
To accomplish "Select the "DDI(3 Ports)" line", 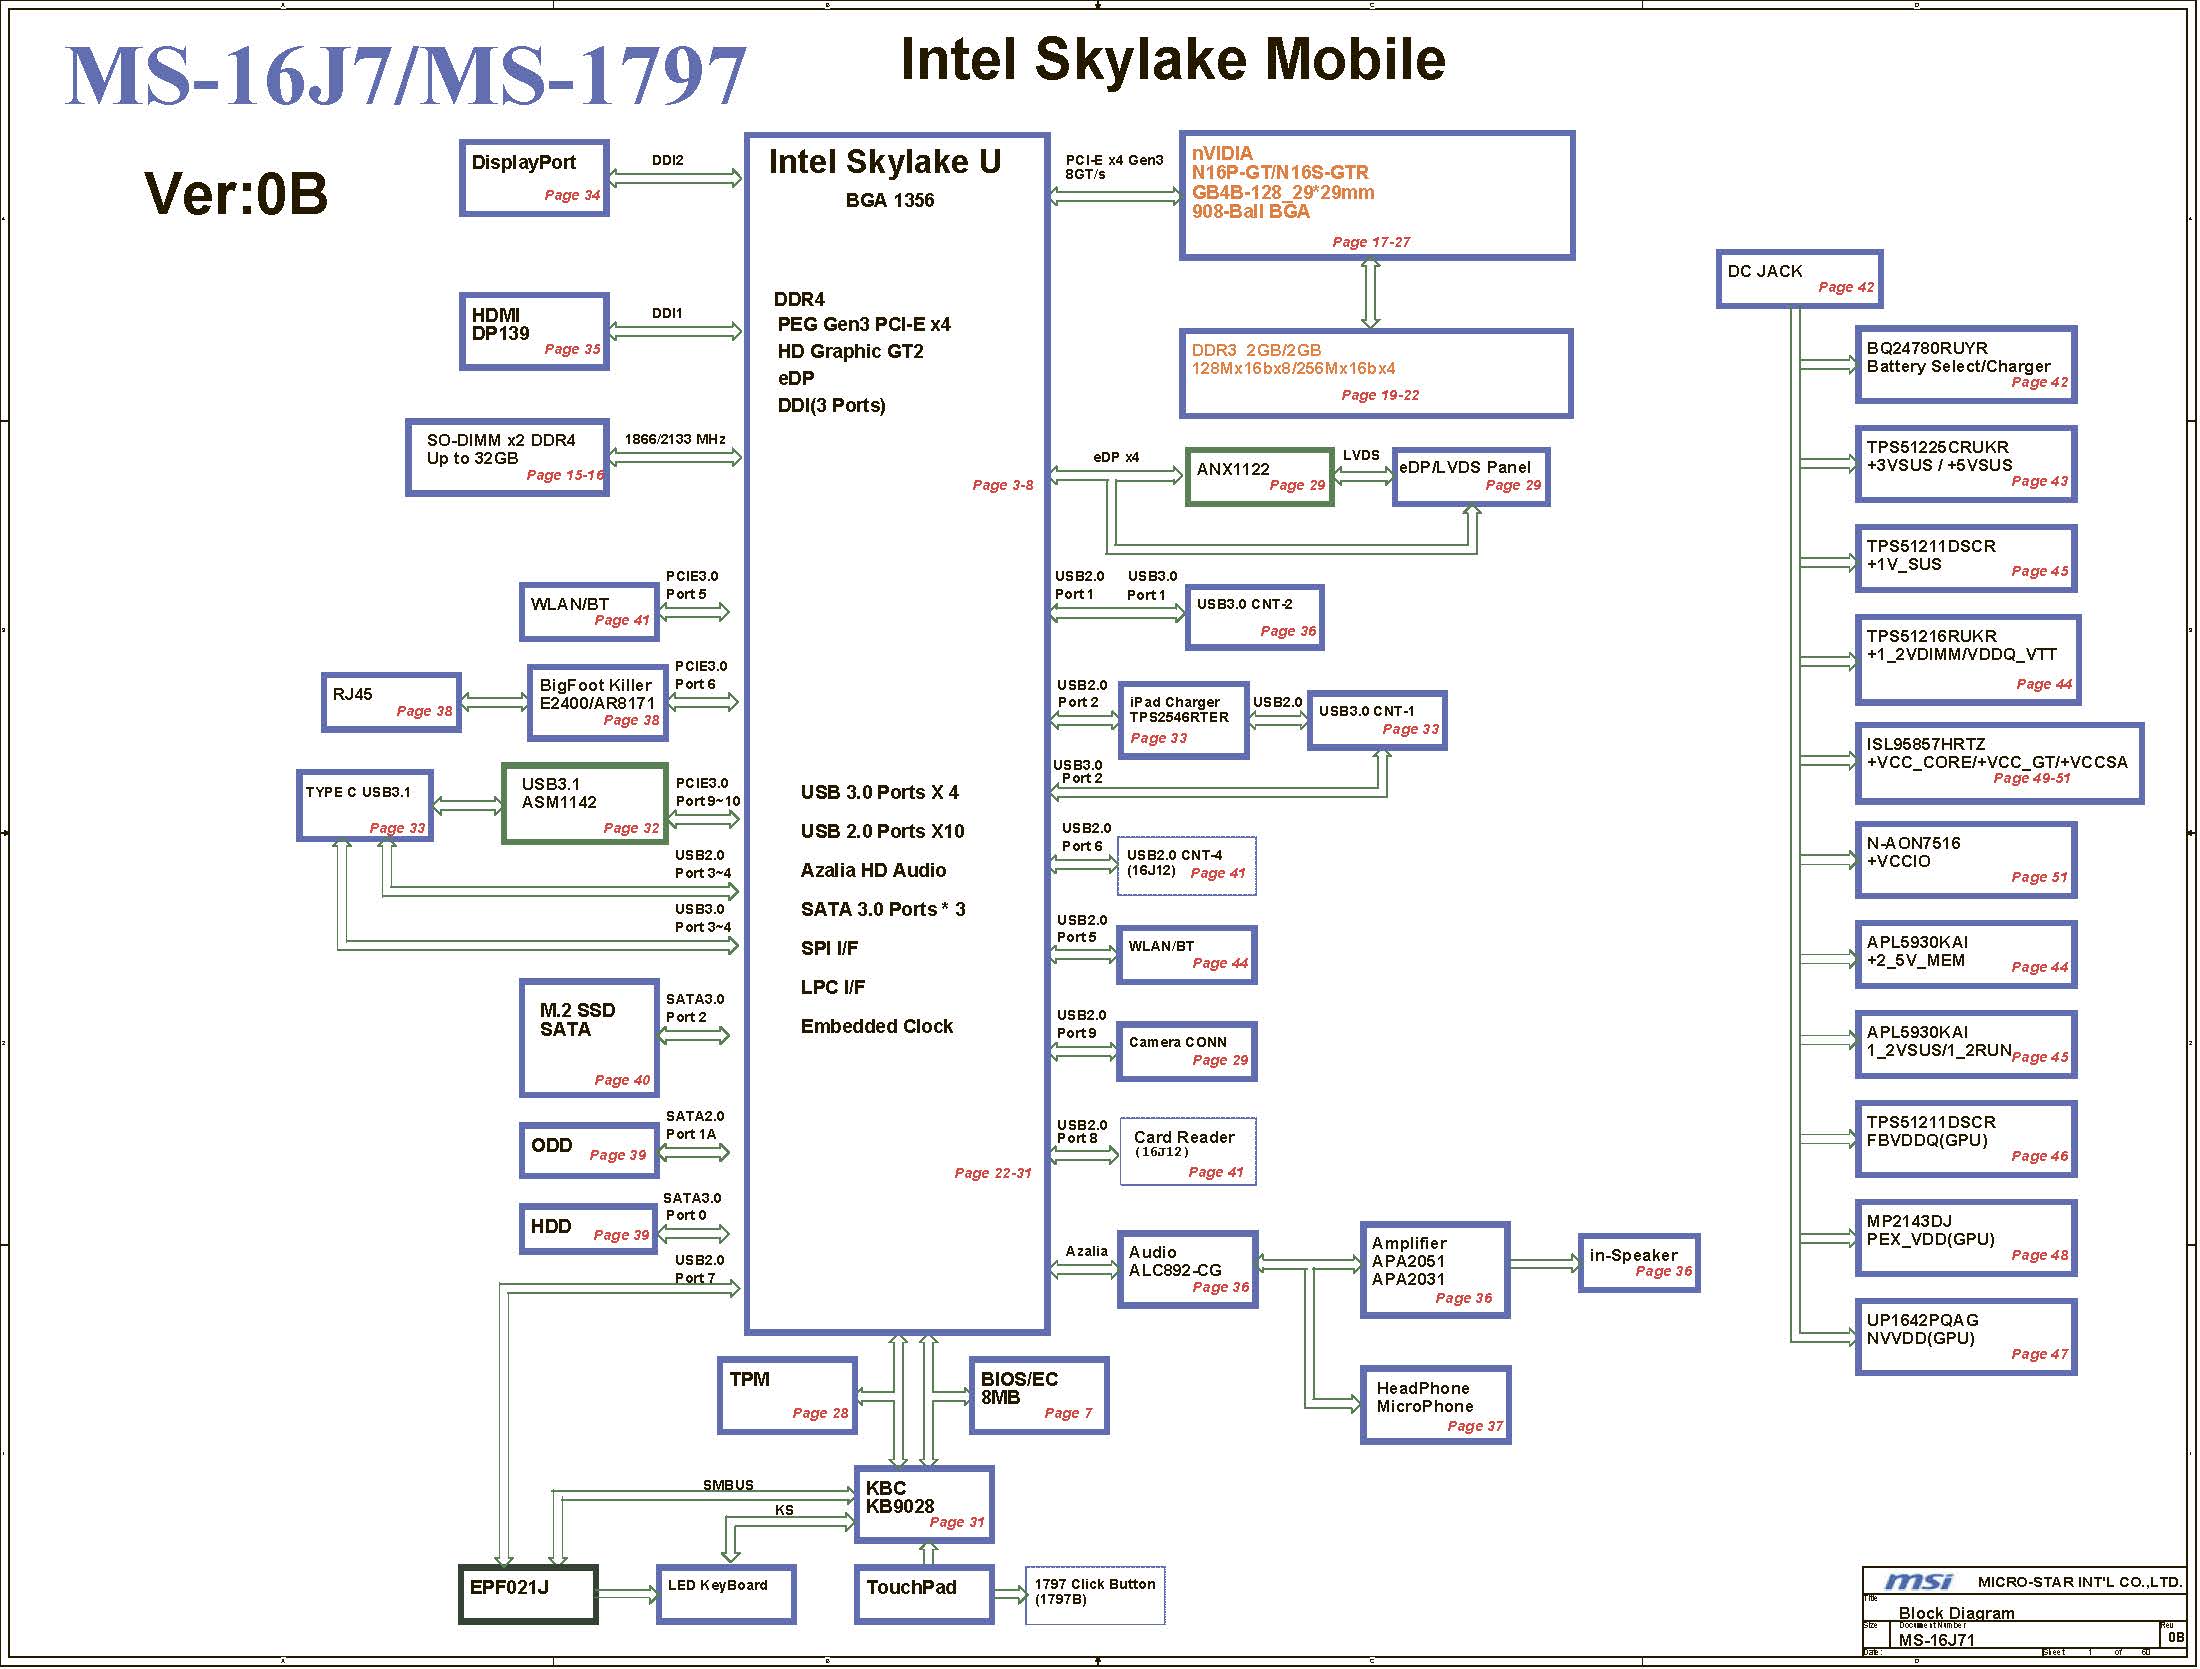I will pyautogui.click(x=832, y=405).
